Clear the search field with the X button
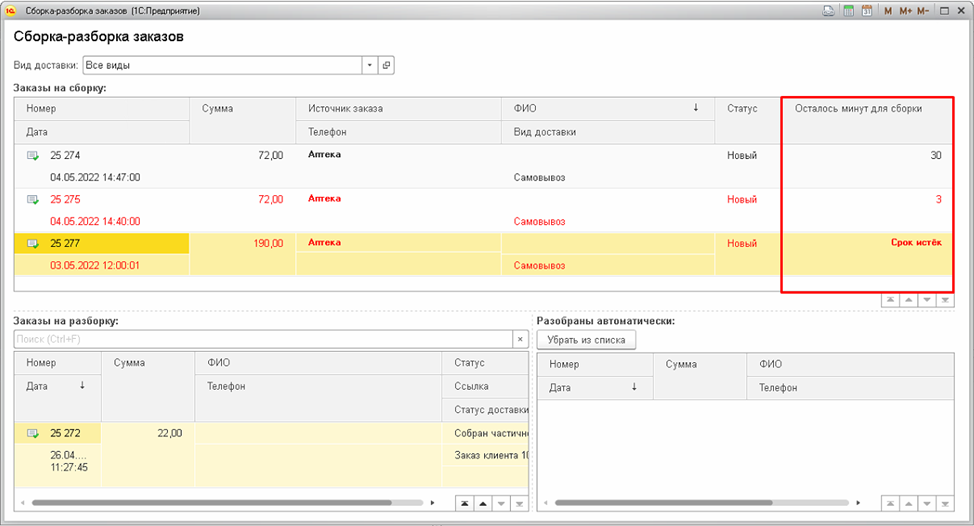 [519, 340]
